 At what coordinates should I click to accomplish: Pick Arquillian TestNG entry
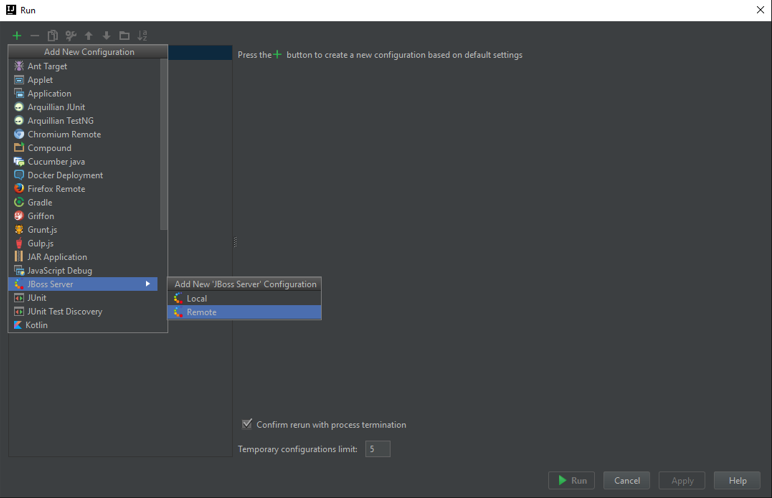pos(83,121)
